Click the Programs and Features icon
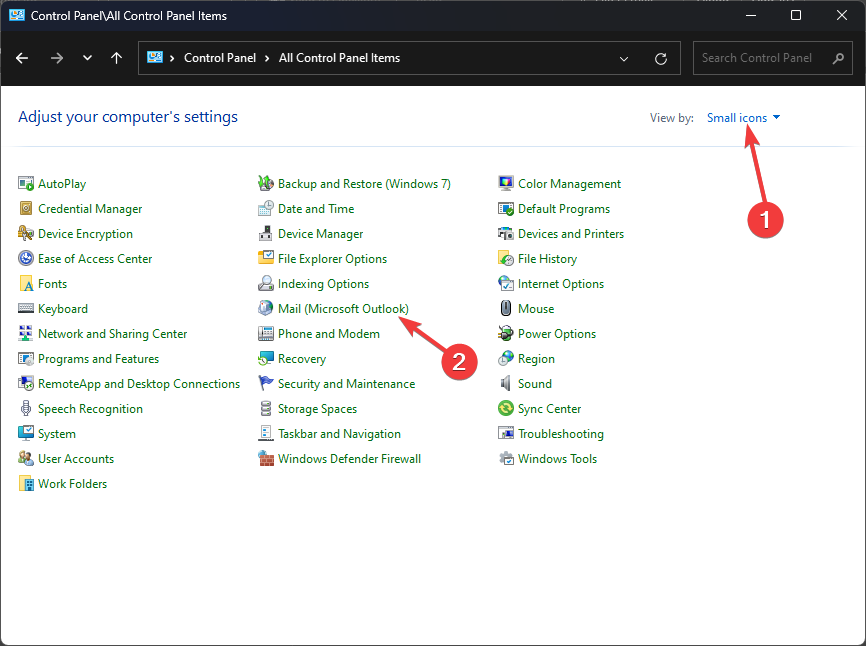This screenshot has width=866, height=646. [26, 358]
